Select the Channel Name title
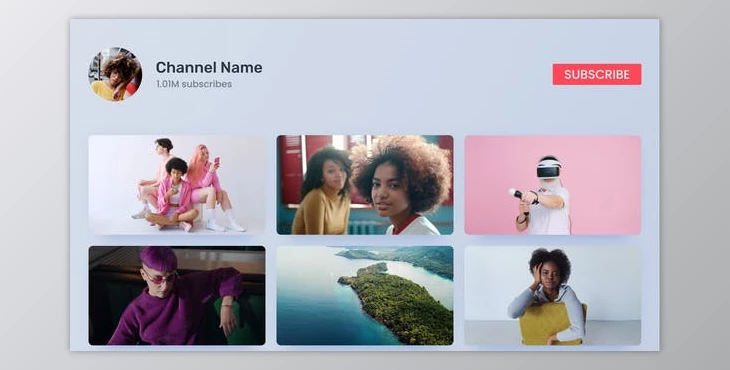 tap(209, 67)
